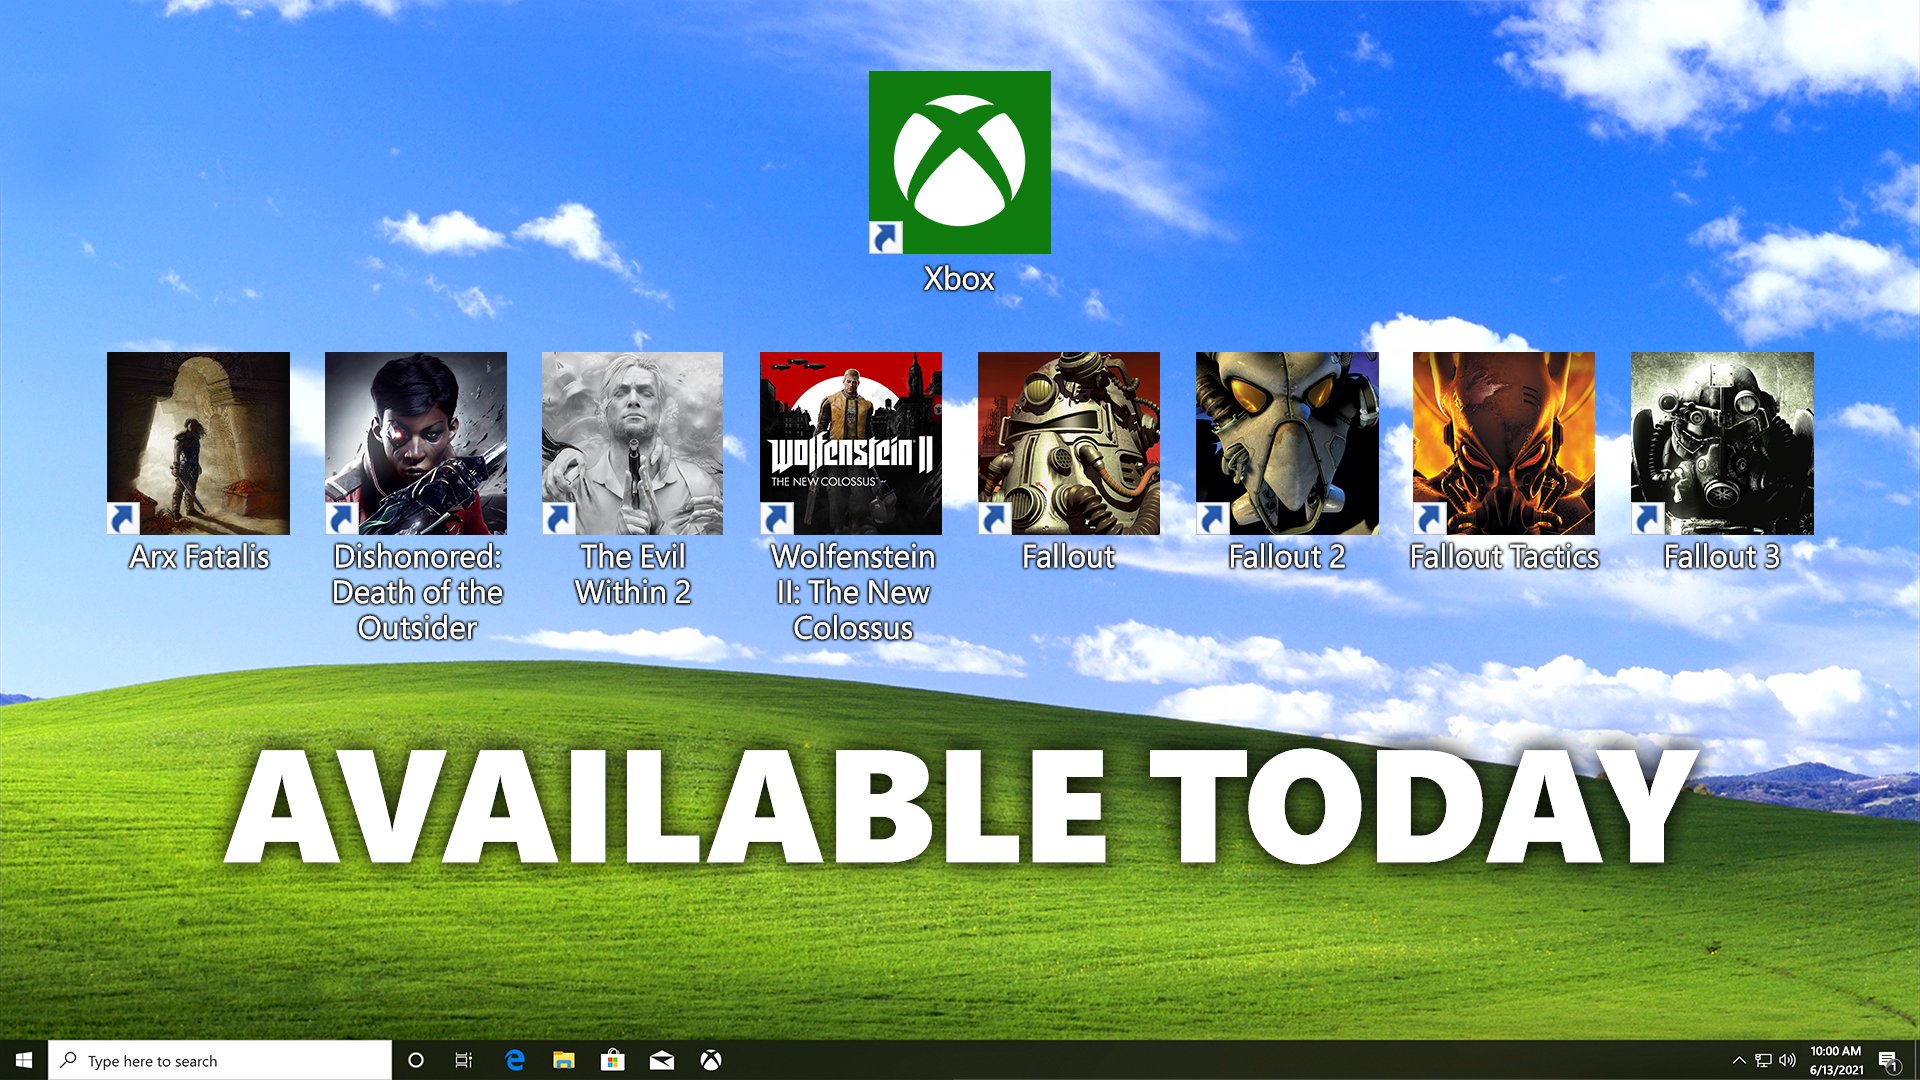Open File Explorer from the taskbar
Viewport: 1920px width, 1080px height.
[x=565, y=1061]
